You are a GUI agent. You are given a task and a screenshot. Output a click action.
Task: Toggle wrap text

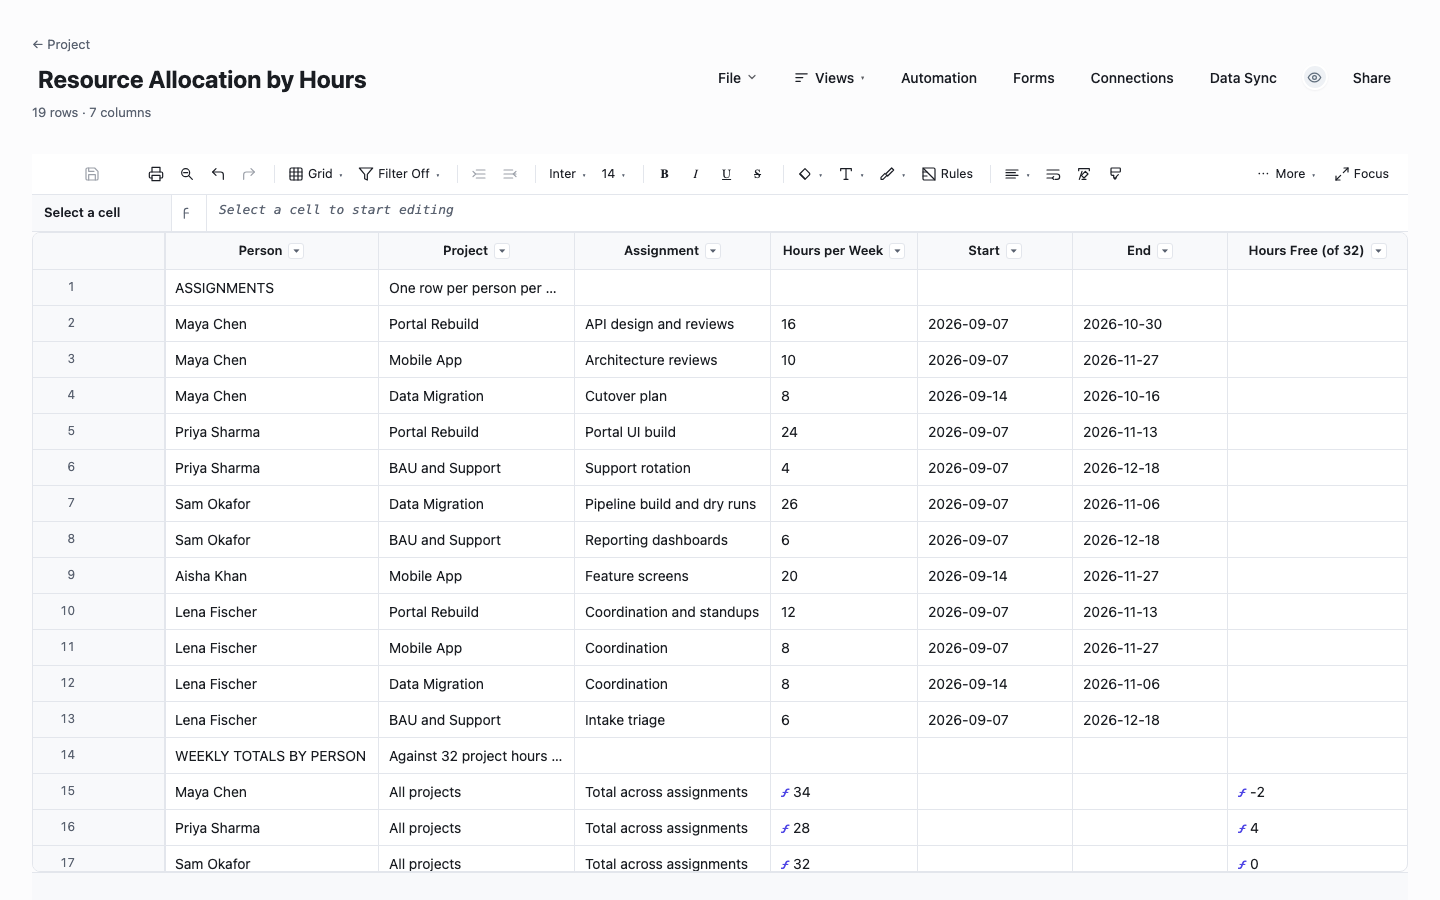click(x=1053, y=174)
